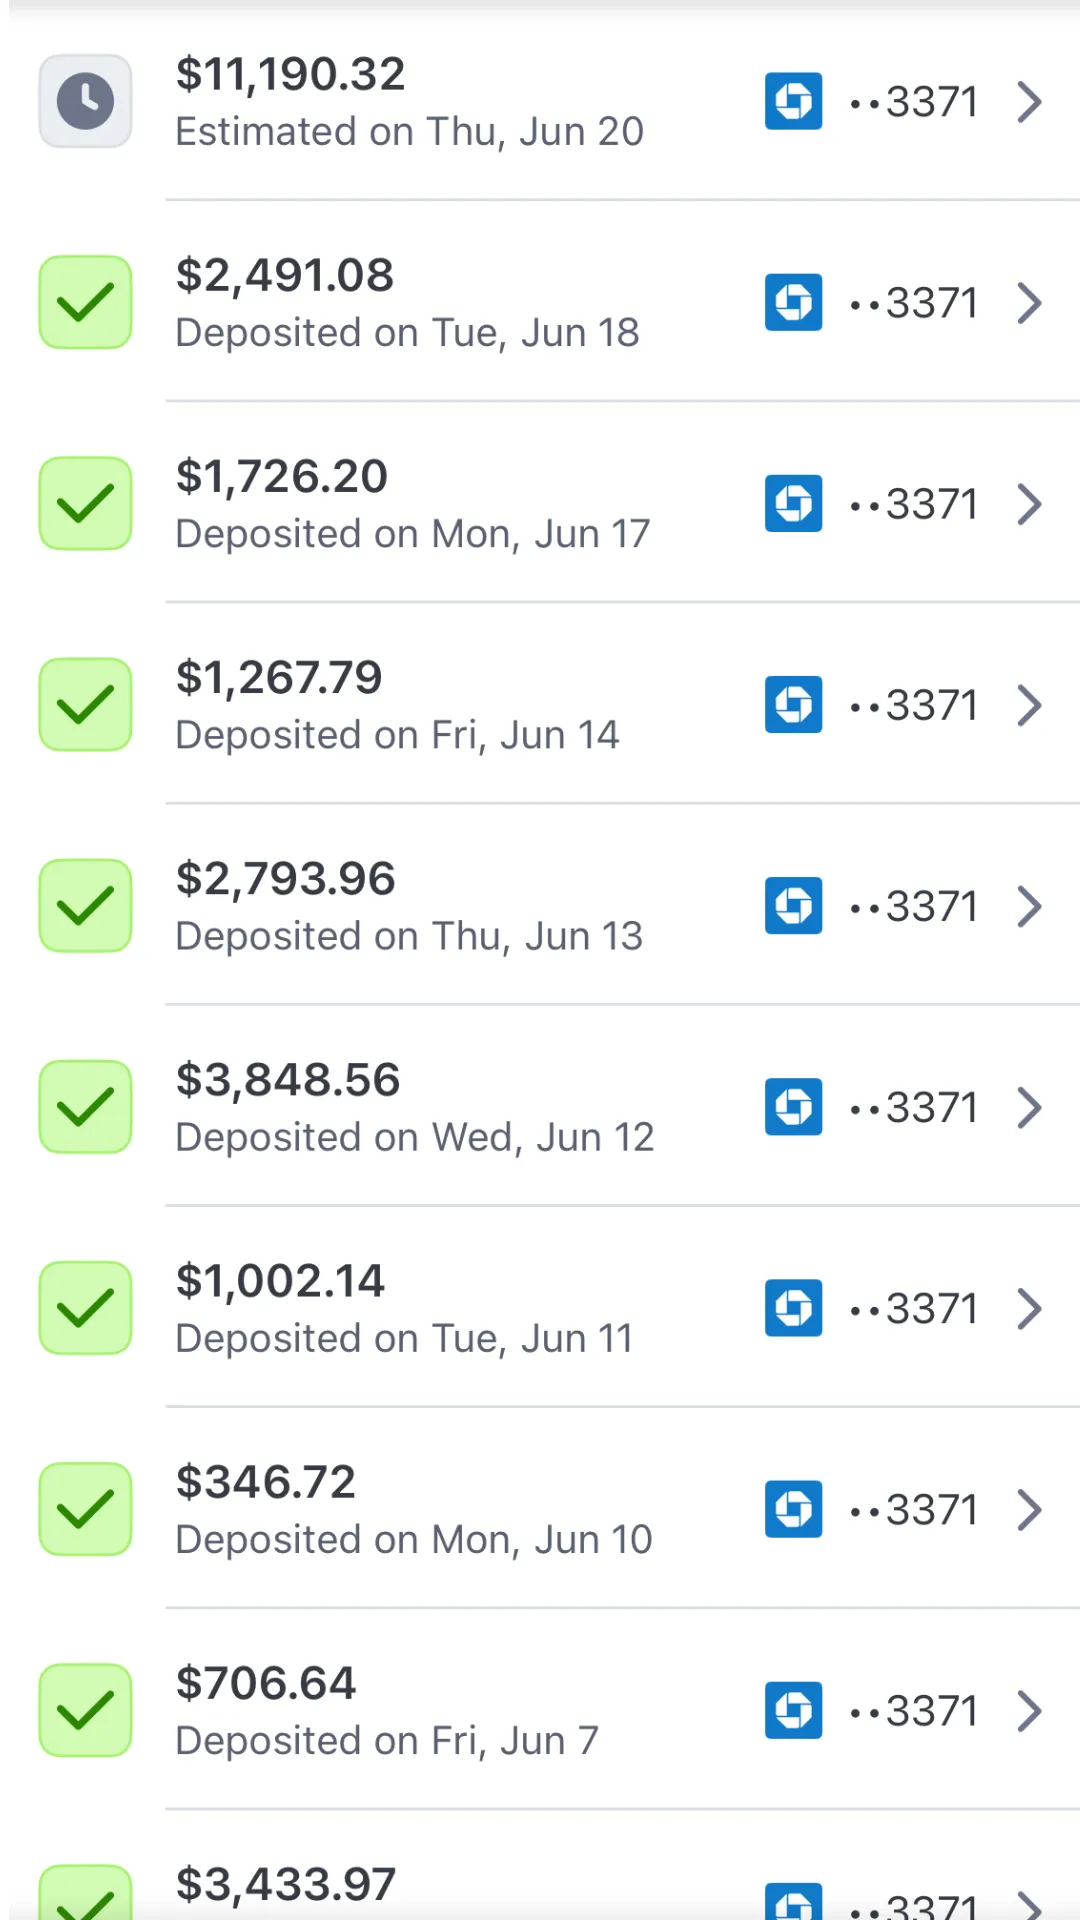Click the green checkmark beside the $3,848.56 deposit
Screen dimensions: 1080x1920
click(x=85, y=1106)
